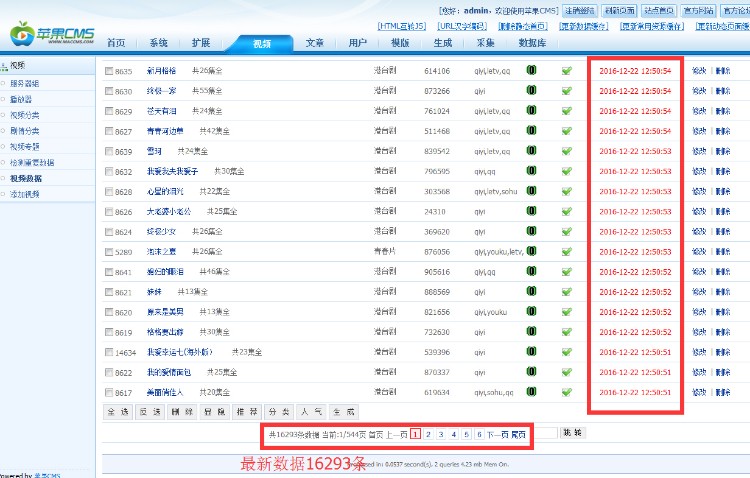Click the green checkmark status icon in row 8635
This screenshot has width=750, height=478.
[567, 70]
